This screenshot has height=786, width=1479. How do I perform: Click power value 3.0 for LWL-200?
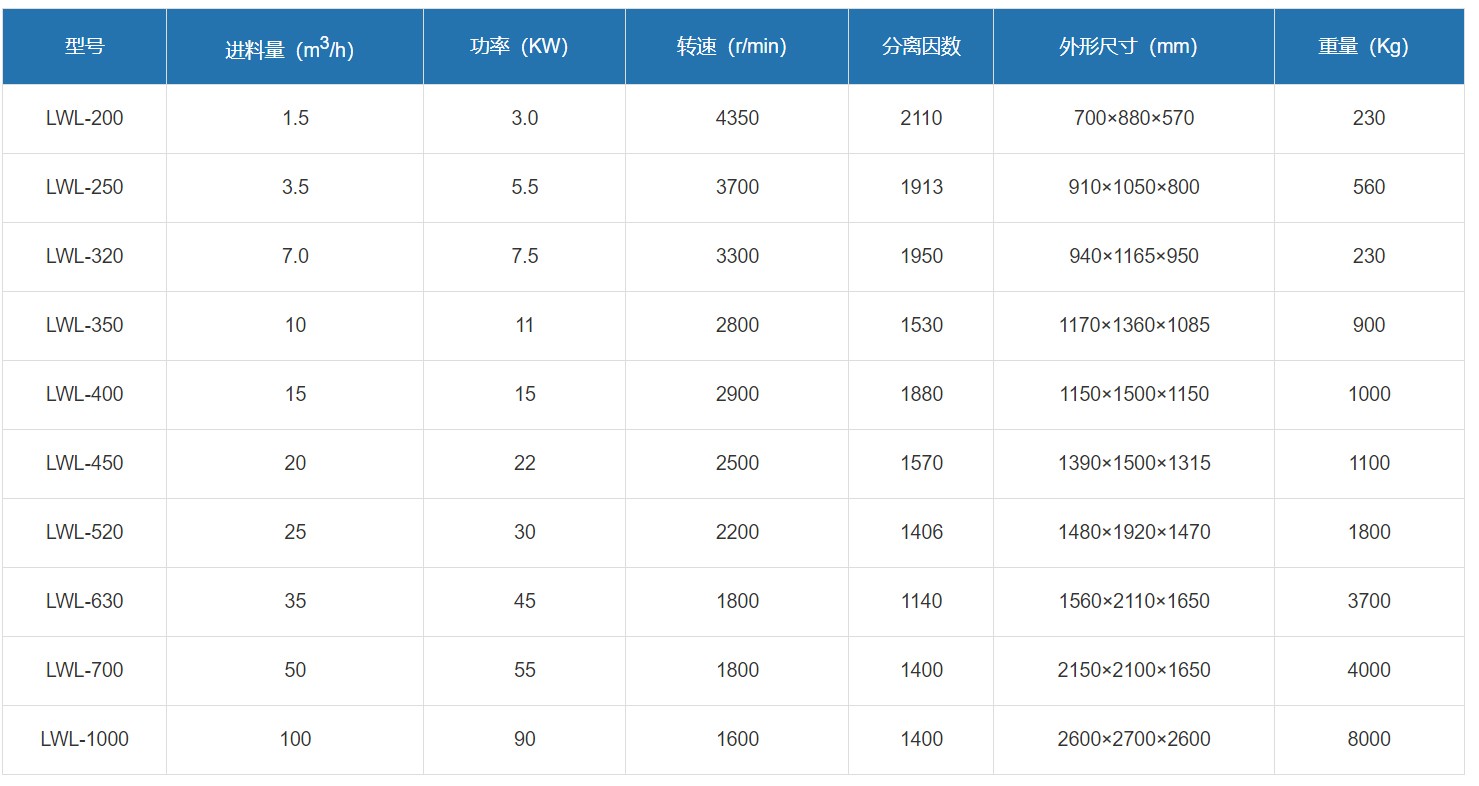pyautogui.click(x=525, y=118)
